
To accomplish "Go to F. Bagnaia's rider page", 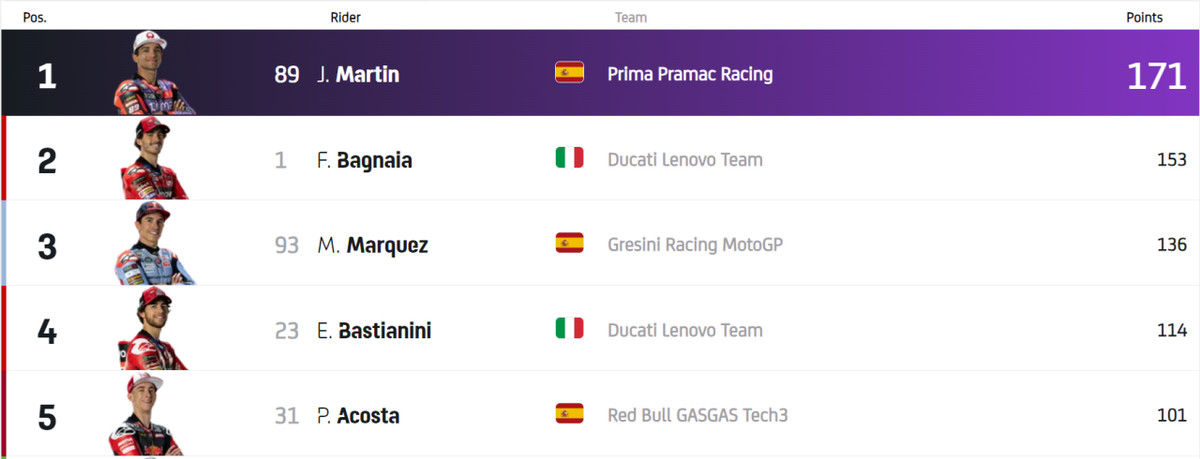I will click(364, 160).
